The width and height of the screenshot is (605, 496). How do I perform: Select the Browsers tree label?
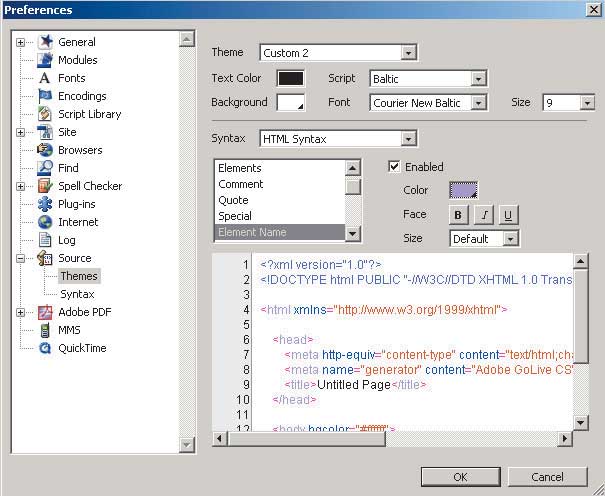(80, 150)
